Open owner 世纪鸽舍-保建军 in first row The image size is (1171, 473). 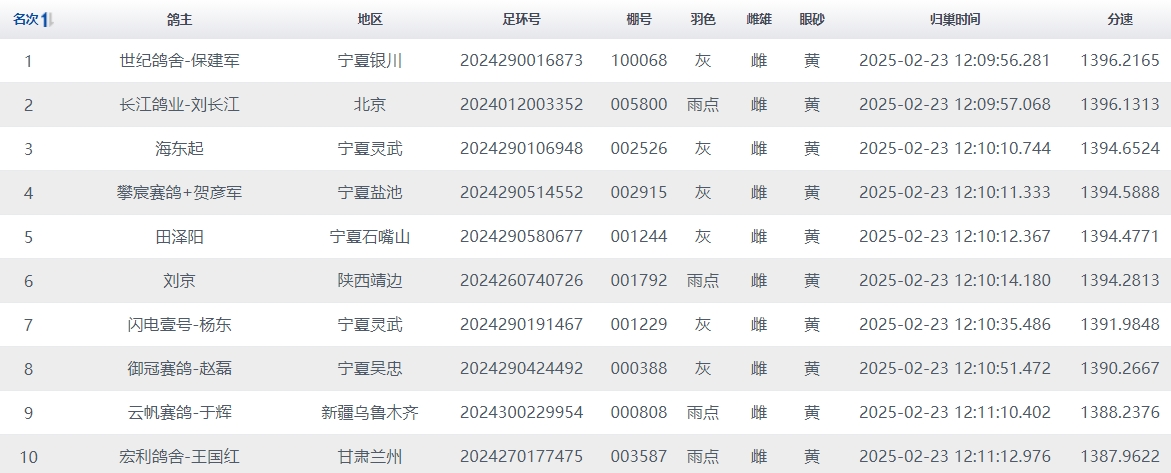(x=179, y=61)
